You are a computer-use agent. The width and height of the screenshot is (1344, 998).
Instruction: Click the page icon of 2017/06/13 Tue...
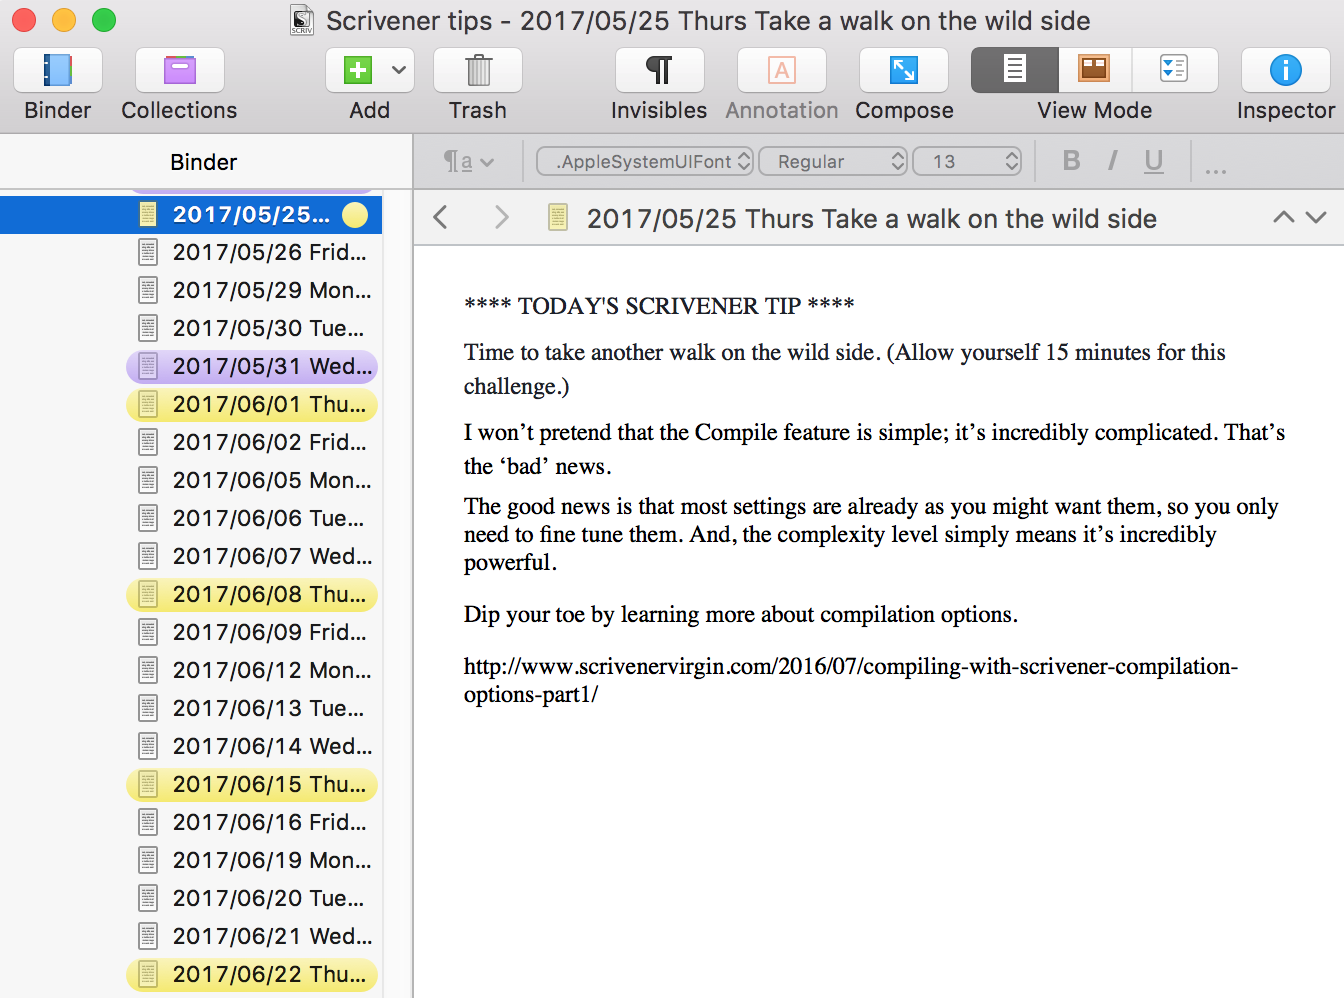coord(148,708)
